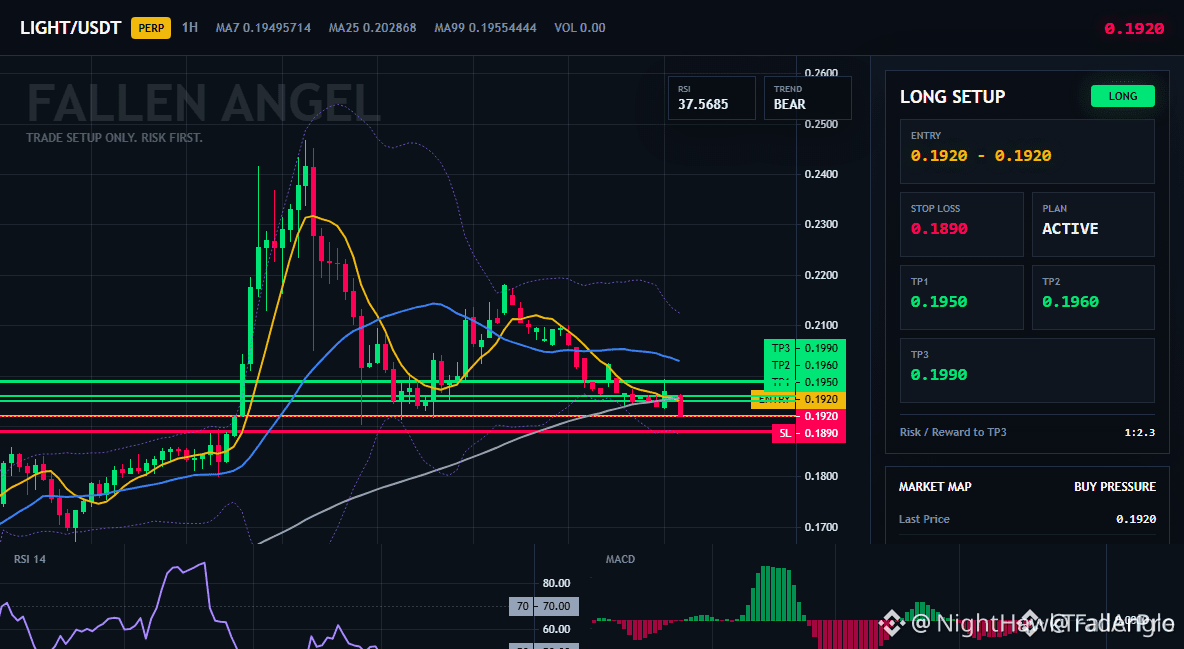The width and height of the screenshot is (1184, 649).
Task: Click the MA7 0.19495714 indicator value
Action: tap(263, 28)
